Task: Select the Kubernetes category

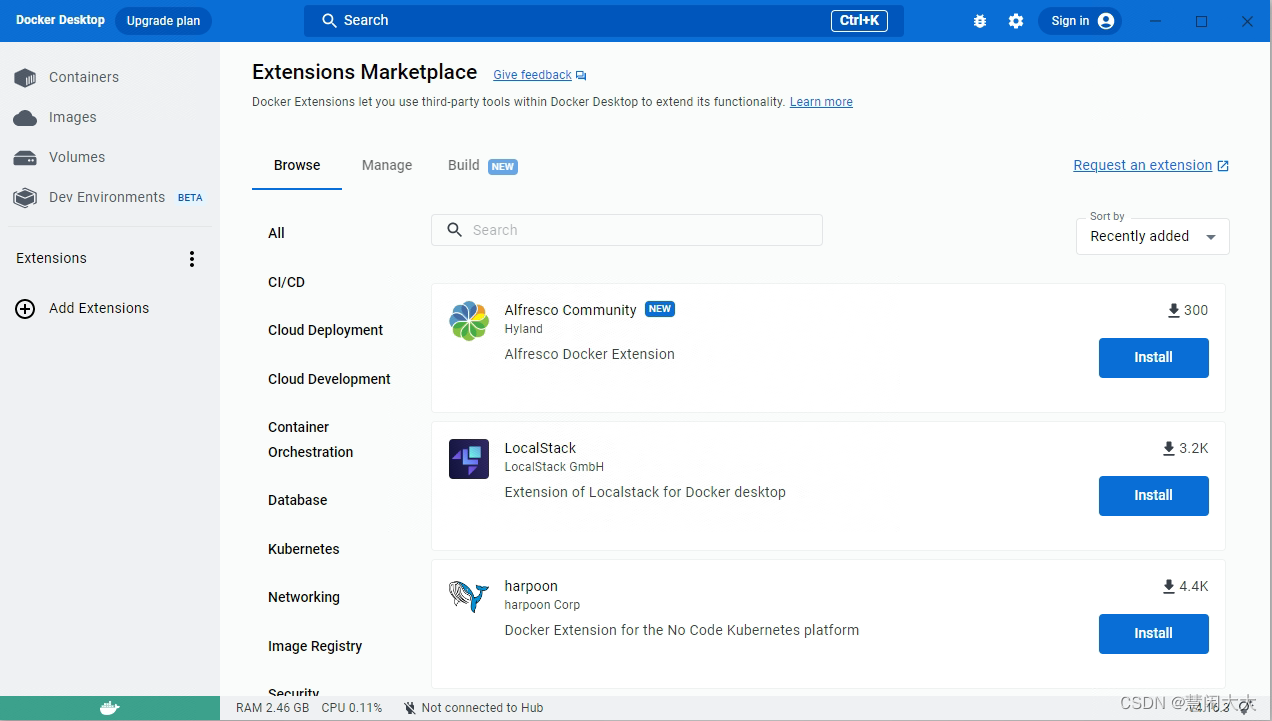Action: tap(303, 549)
